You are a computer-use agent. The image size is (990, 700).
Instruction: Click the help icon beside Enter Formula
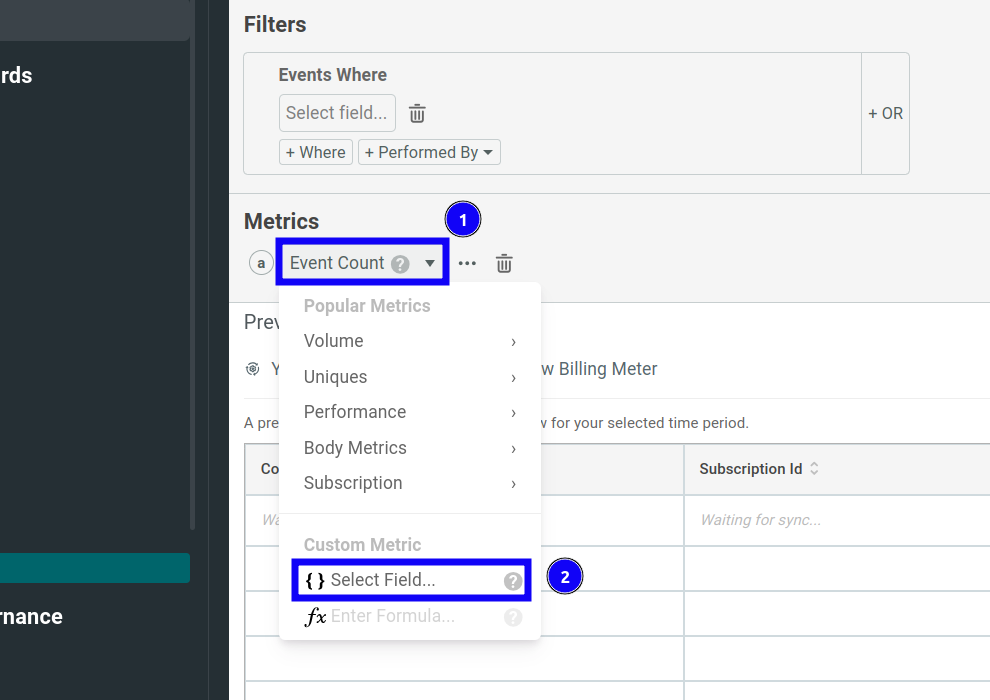tap(513, 617)
